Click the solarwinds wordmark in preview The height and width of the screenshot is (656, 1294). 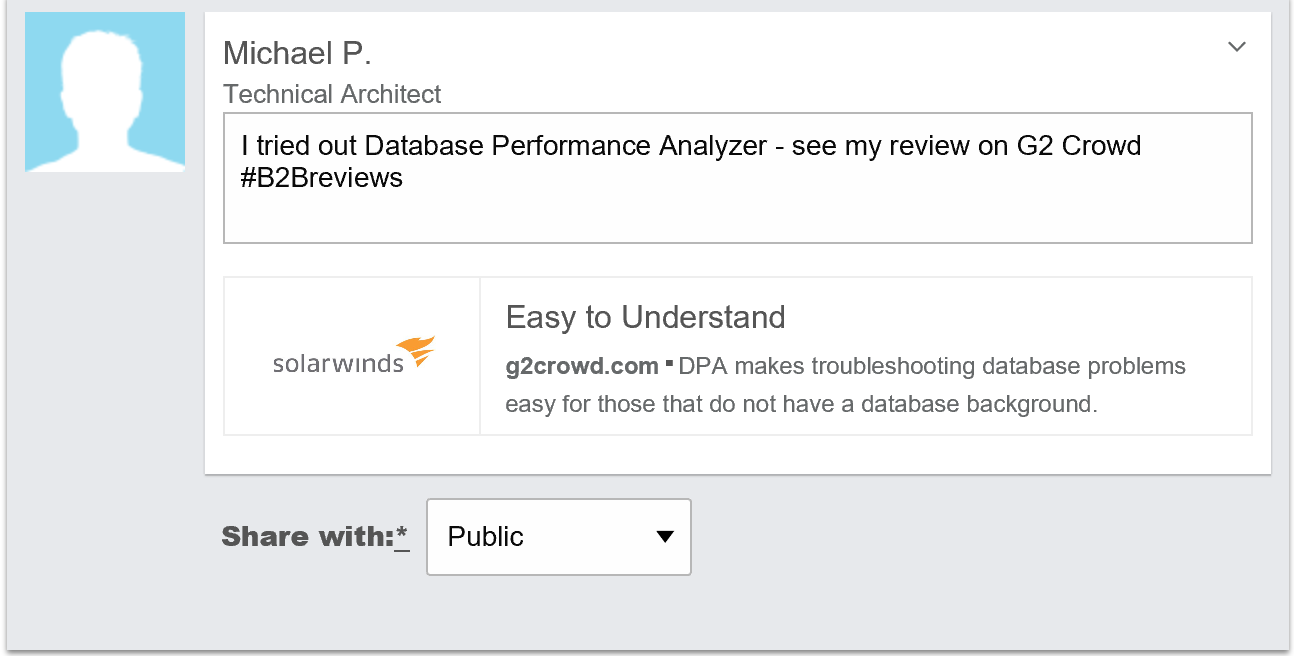pyautogui.click(x=338, y=362)
